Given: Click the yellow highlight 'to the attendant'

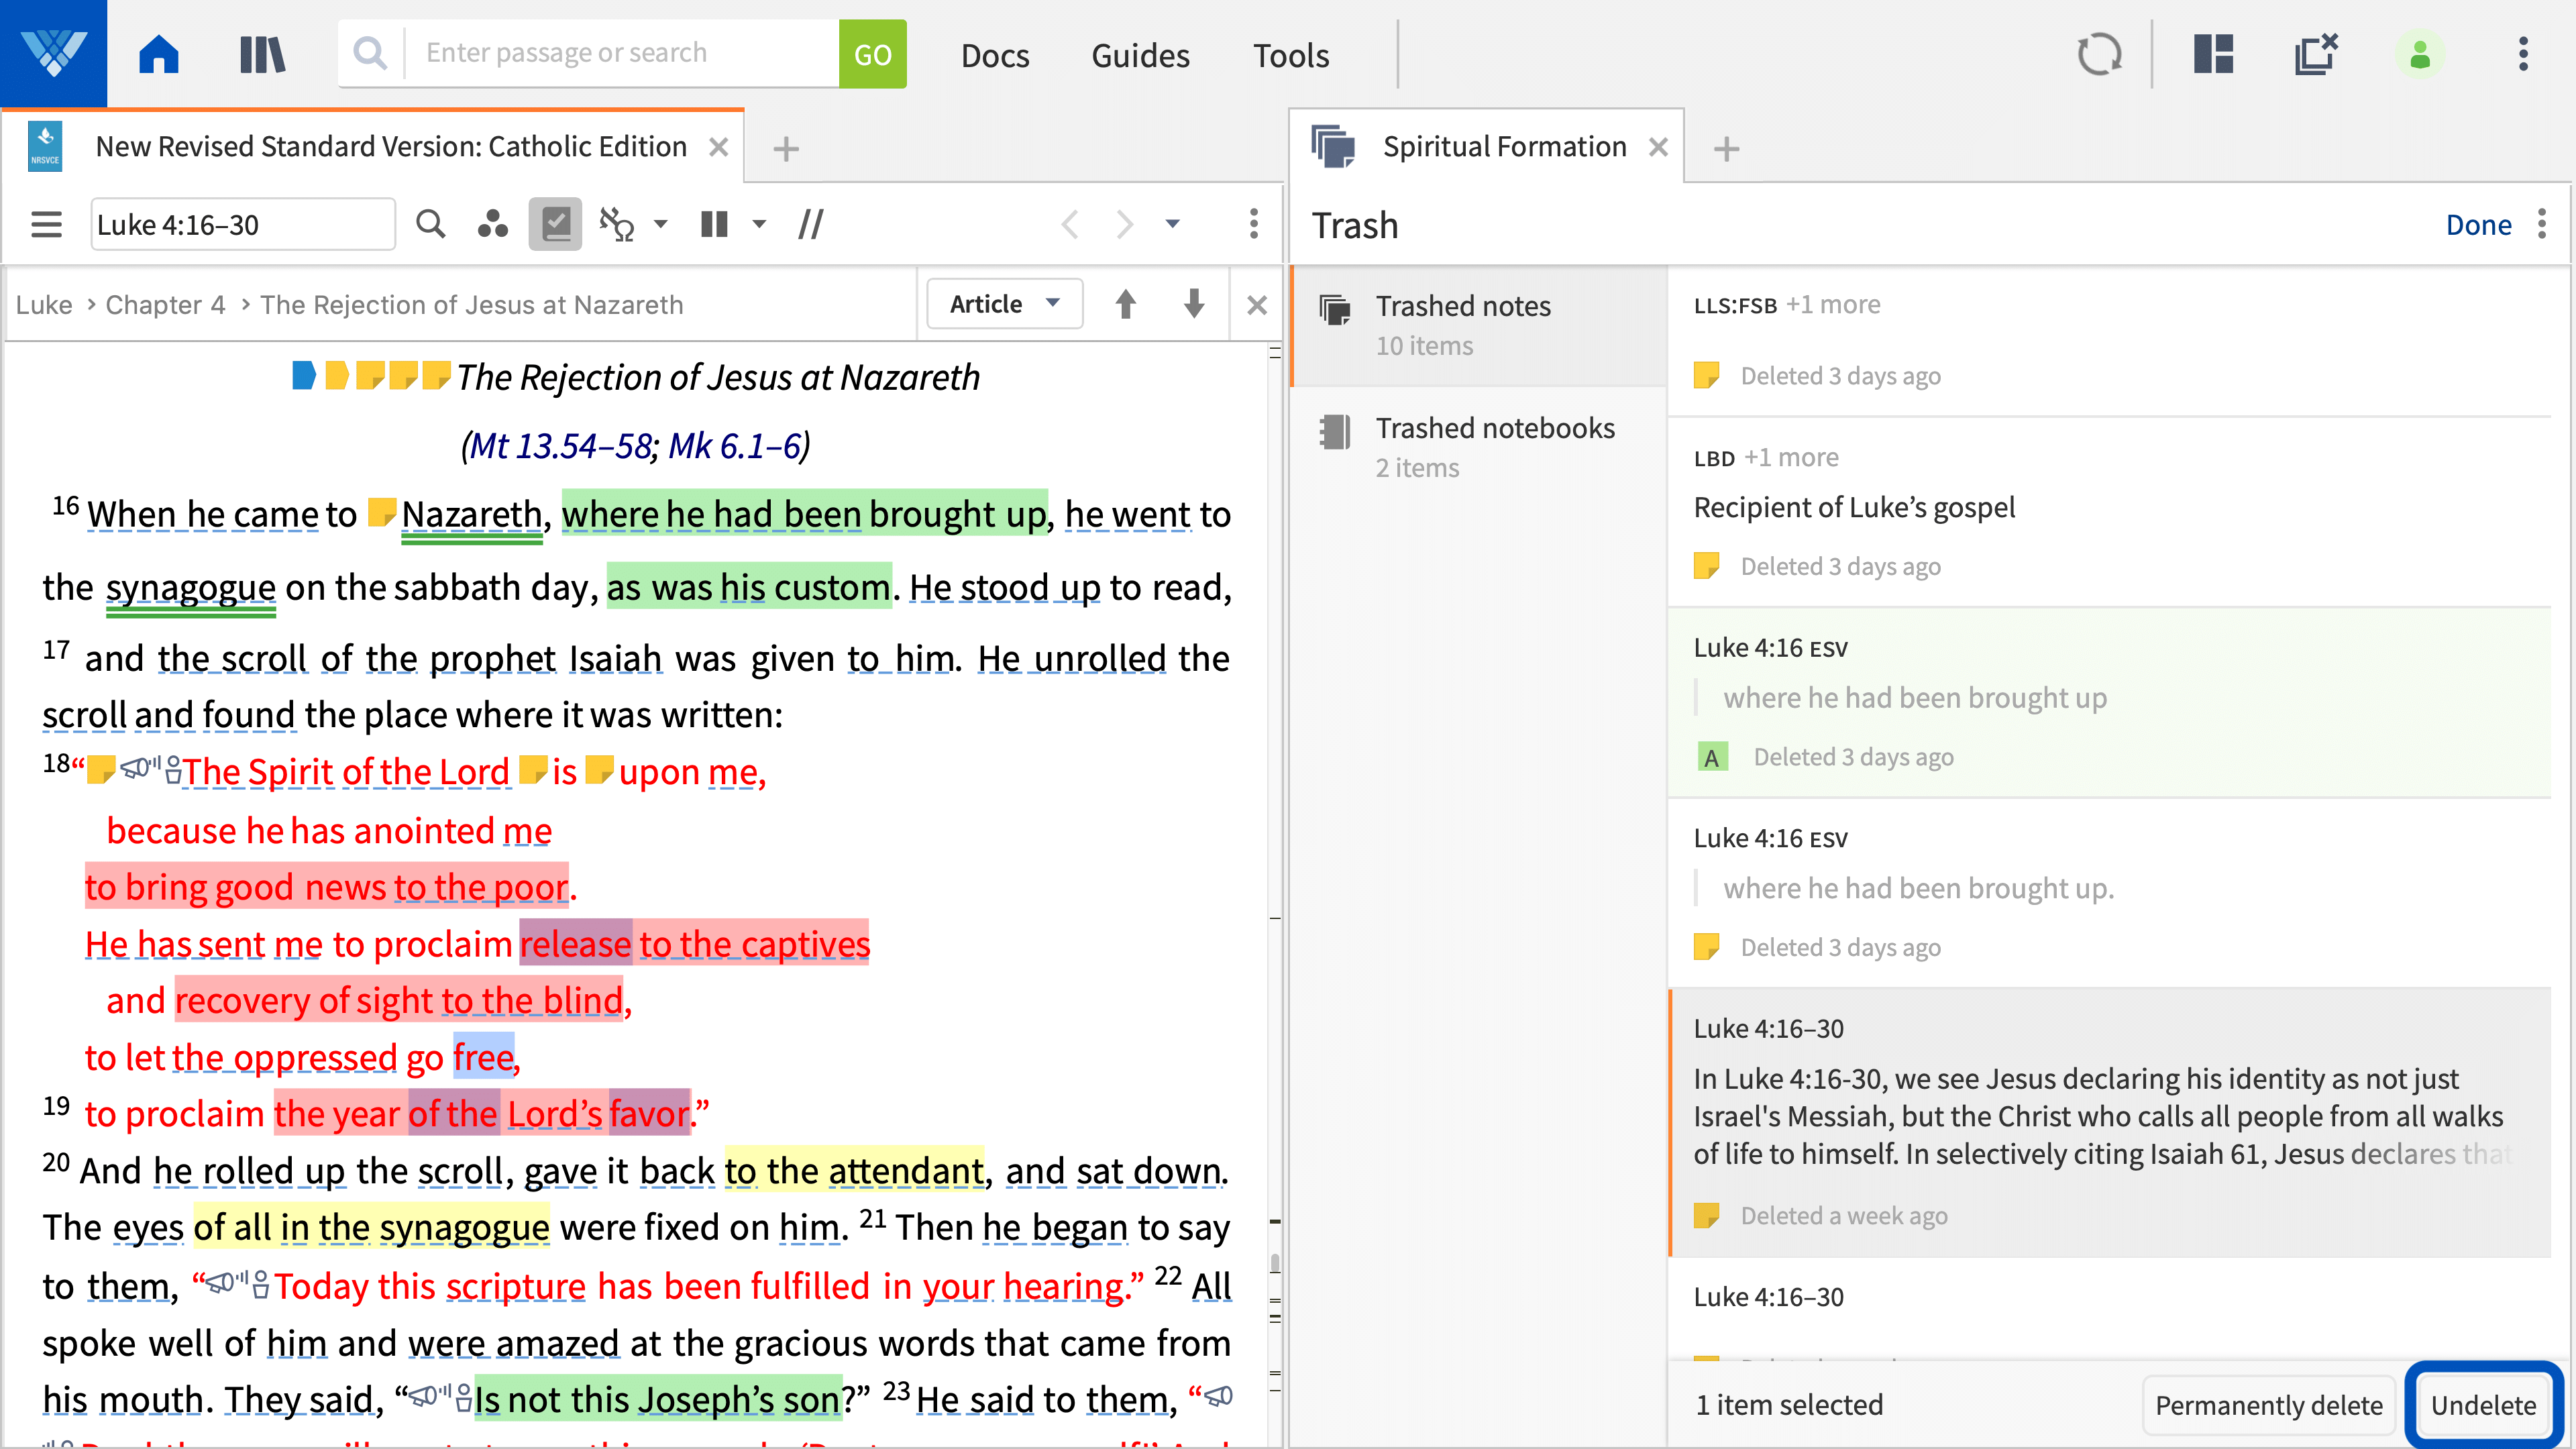Looking at the screenshot, I should tap(855, 1170).
